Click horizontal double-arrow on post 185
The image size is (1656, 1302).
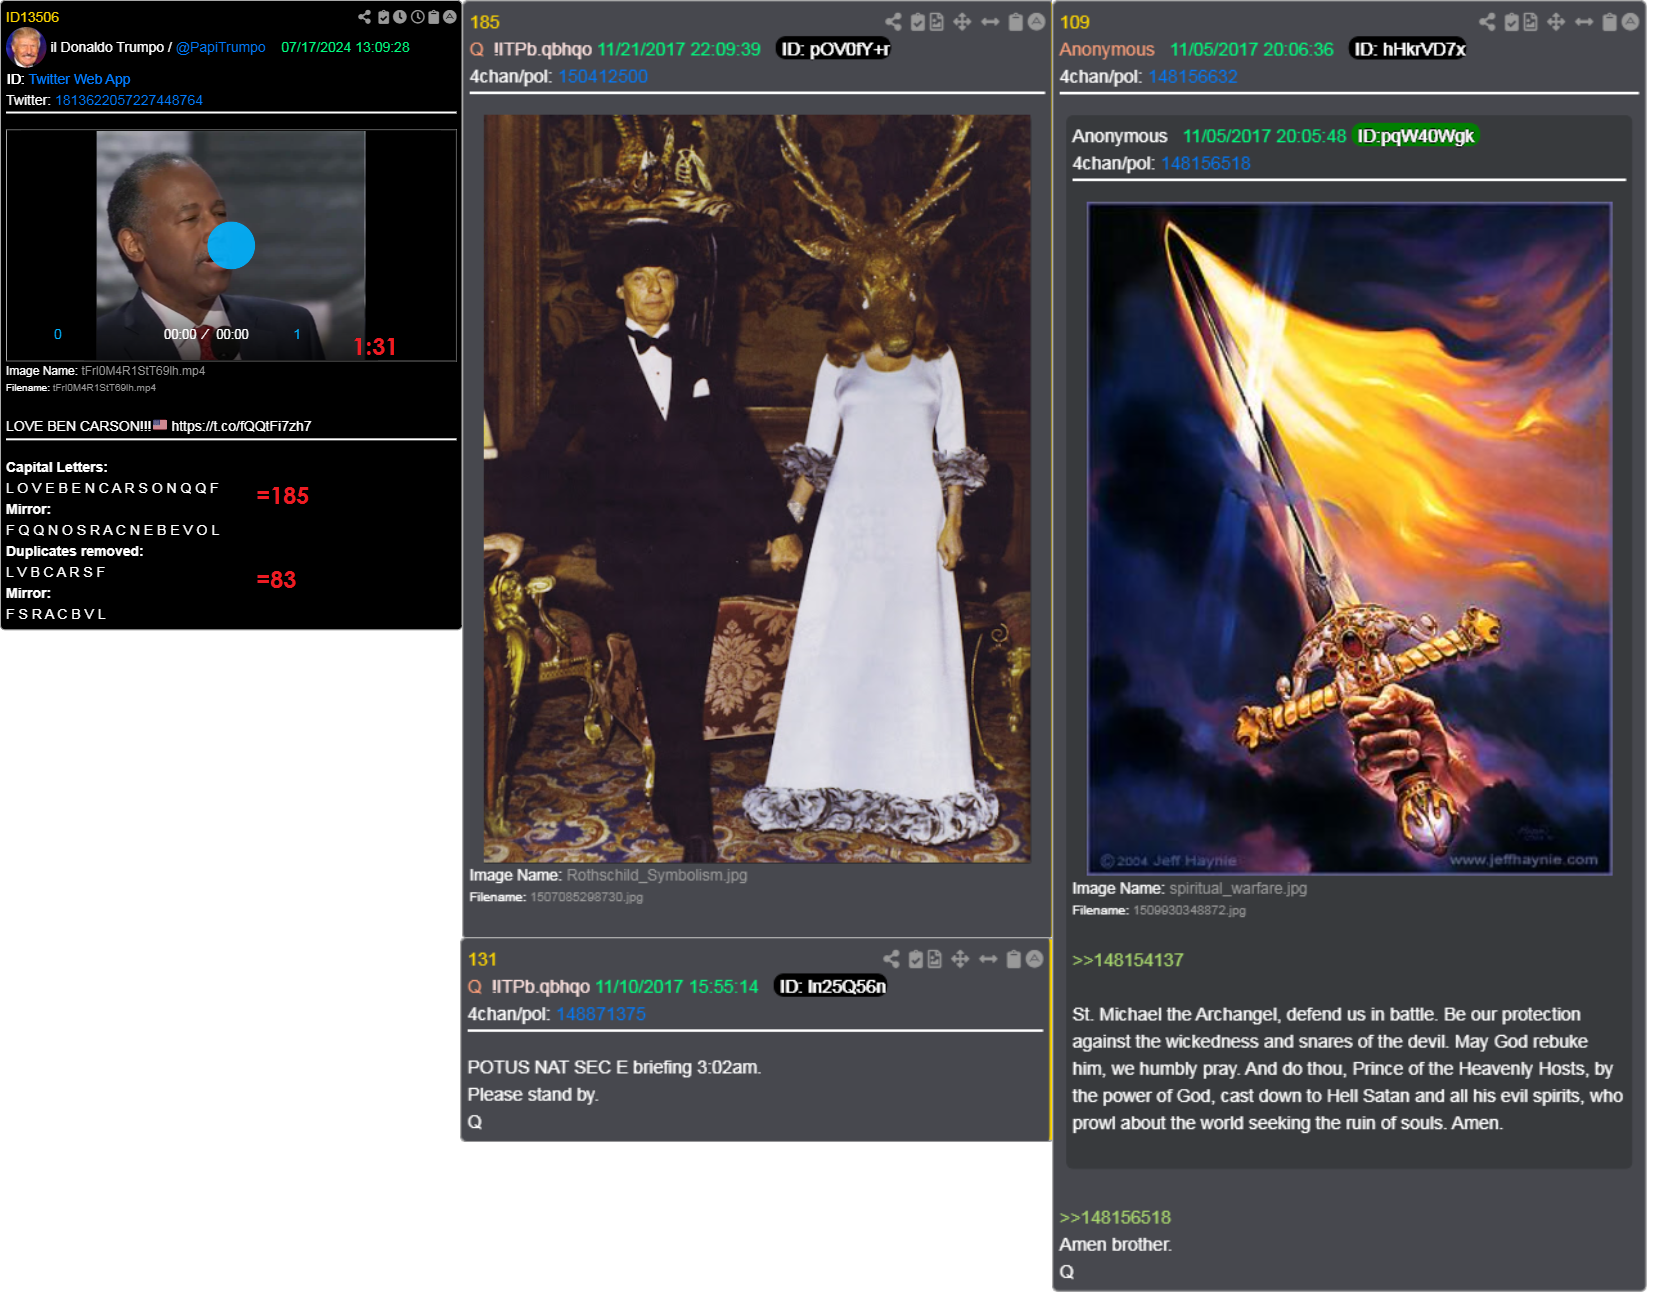[x=990, y=22]
